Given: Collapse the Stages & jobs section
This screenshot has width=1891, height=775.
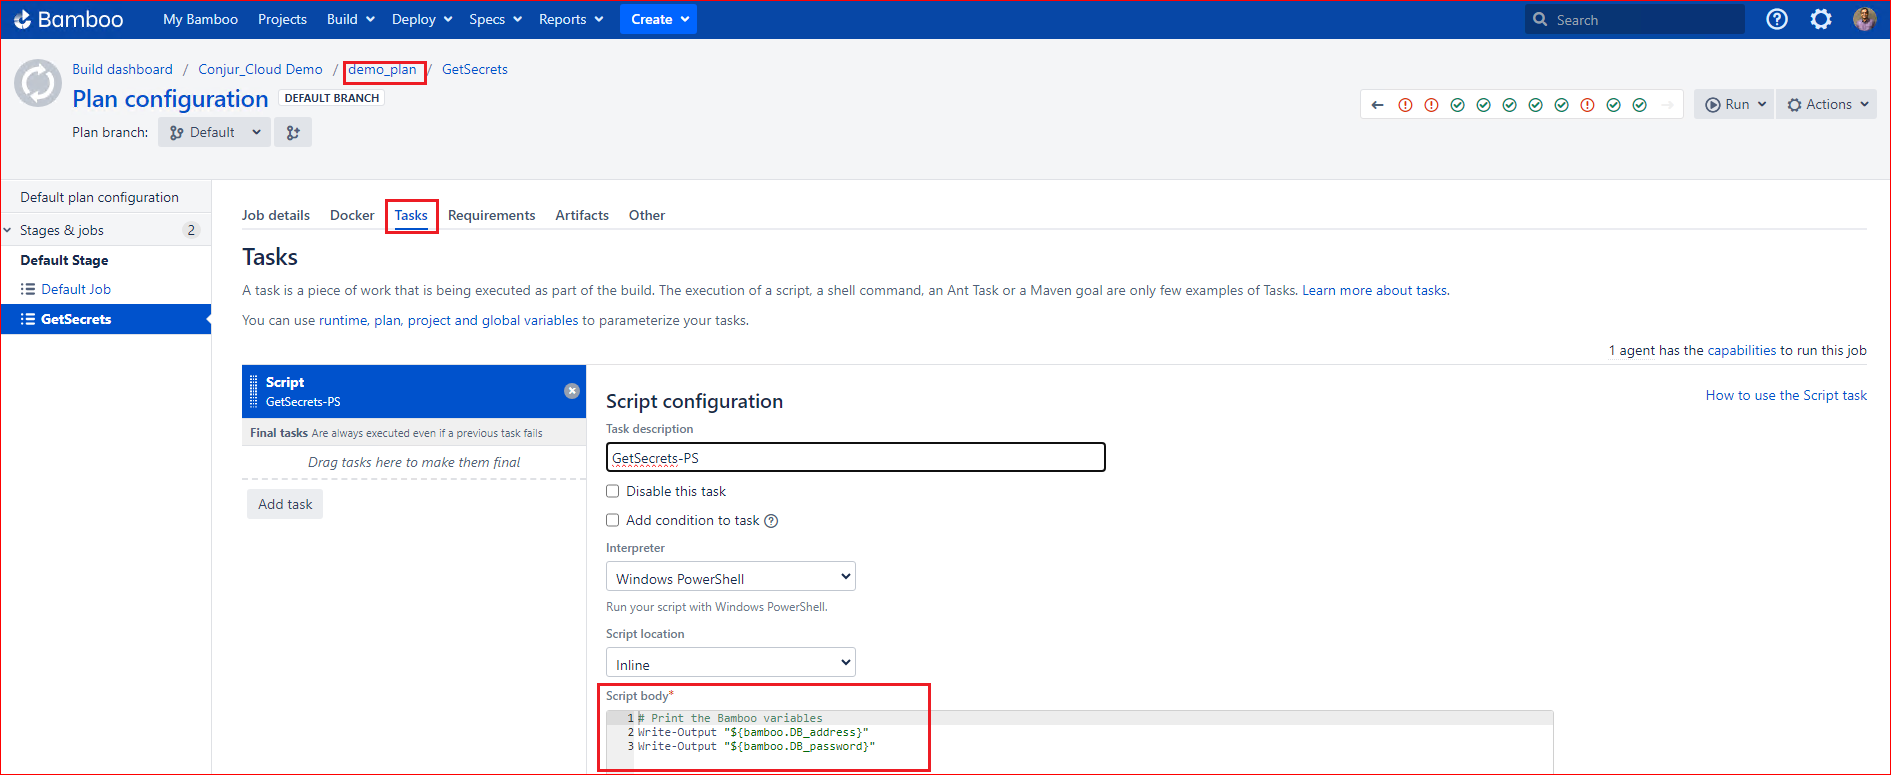Looking at the screenshot, I should 8,230.
